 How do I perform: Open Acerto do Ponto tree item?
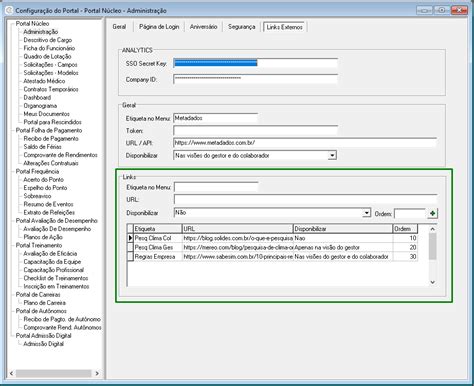[43, 180]
